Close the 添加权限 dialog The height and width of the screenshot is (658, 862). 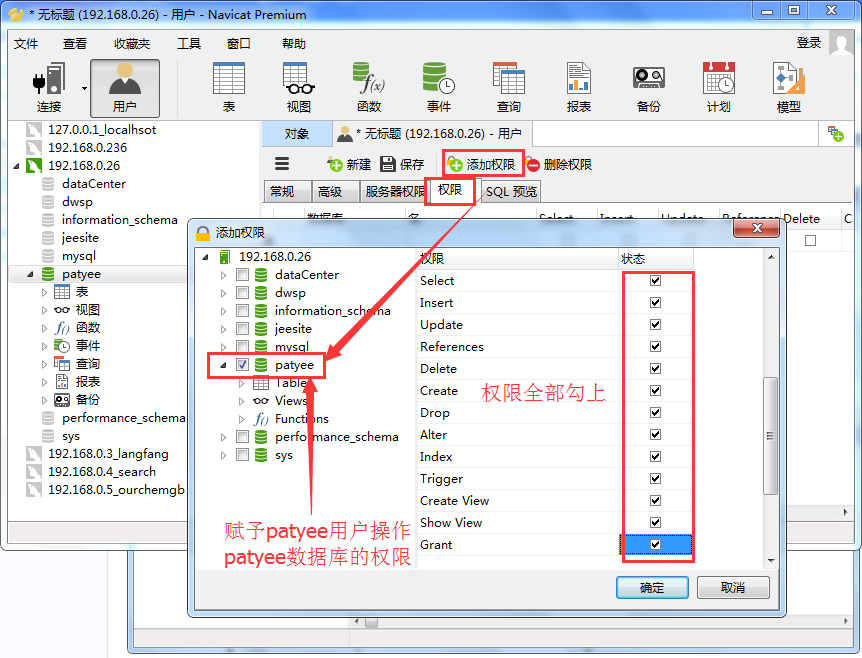click(756, 228)
